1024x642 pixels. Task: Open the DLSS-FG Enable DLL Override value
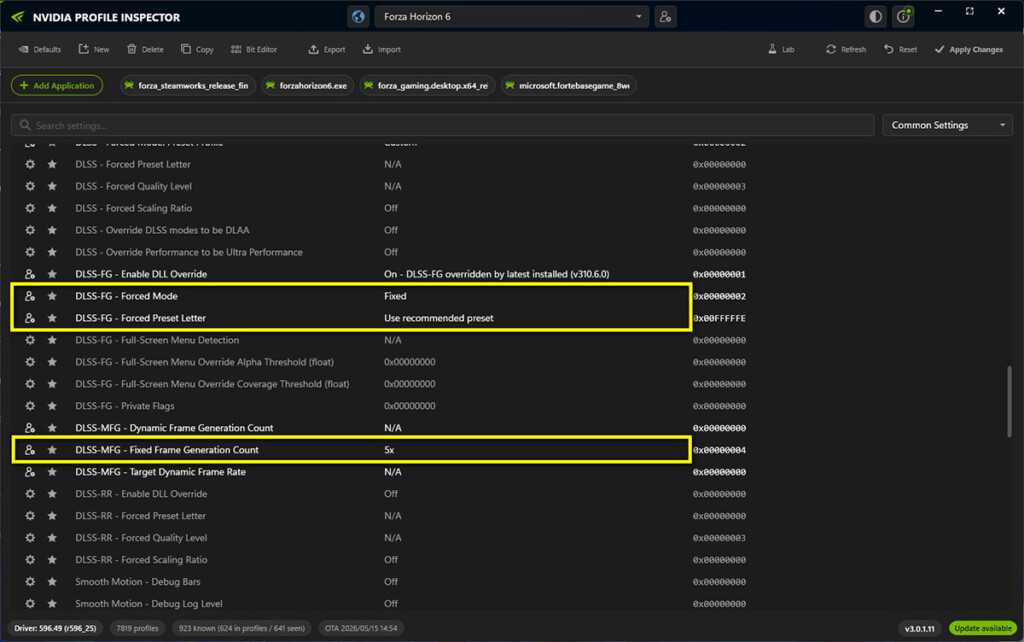click(x=496, y=274)
